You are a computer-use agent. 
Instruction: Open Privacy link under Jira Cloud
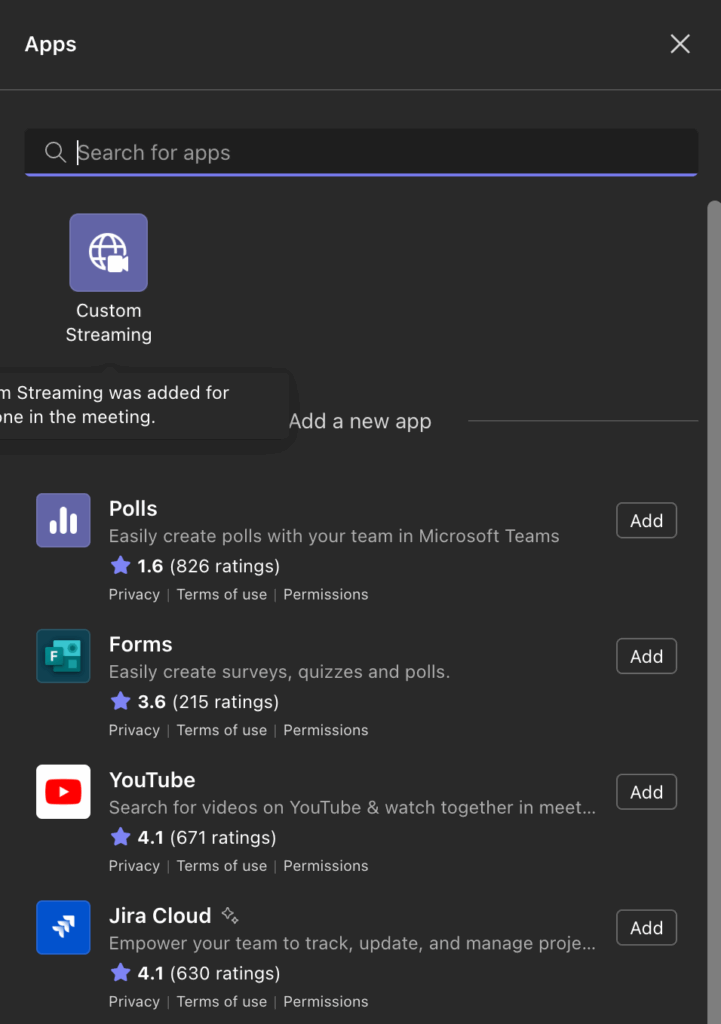[x=134, y=1002]
